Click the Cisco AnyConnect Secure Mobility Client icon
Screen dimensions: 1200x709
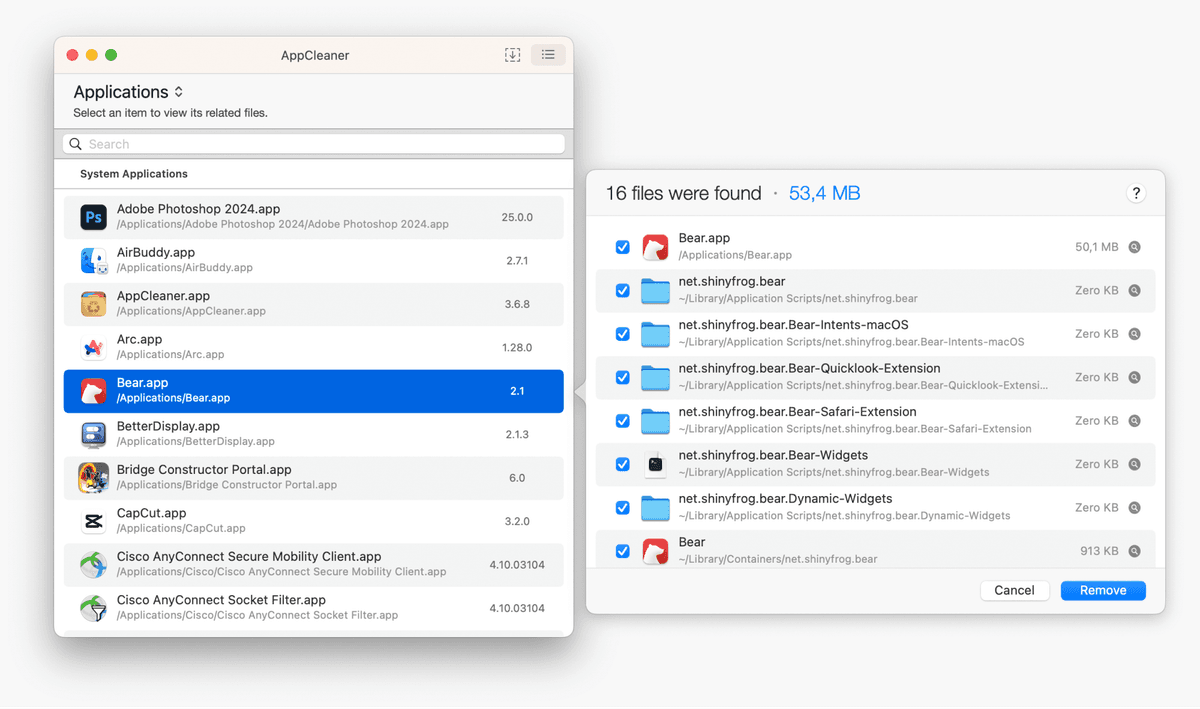pyautogui.click(x=94, y=565)
